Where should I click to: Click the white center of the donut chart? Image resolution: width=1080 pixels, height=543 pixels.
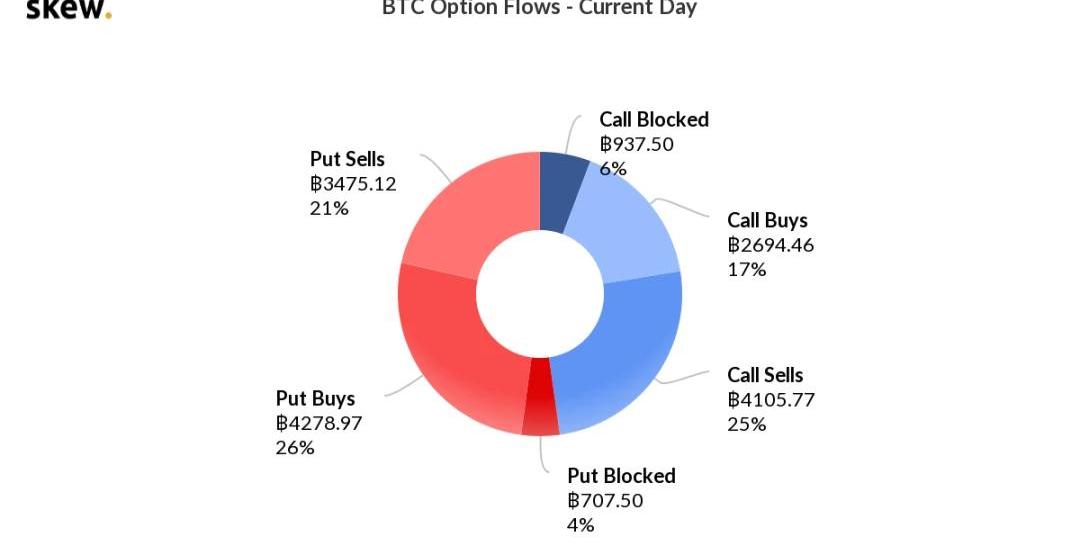pos(539,295)
